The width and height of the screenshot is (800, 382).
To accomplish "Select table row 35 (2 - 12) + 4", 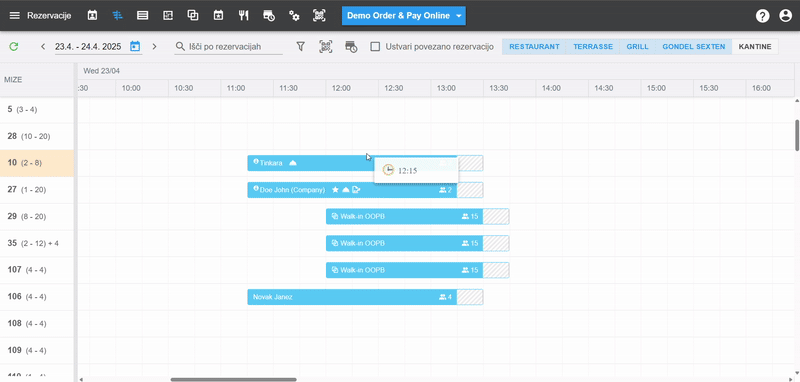I will pyautogui.click(x=37, y=243).
